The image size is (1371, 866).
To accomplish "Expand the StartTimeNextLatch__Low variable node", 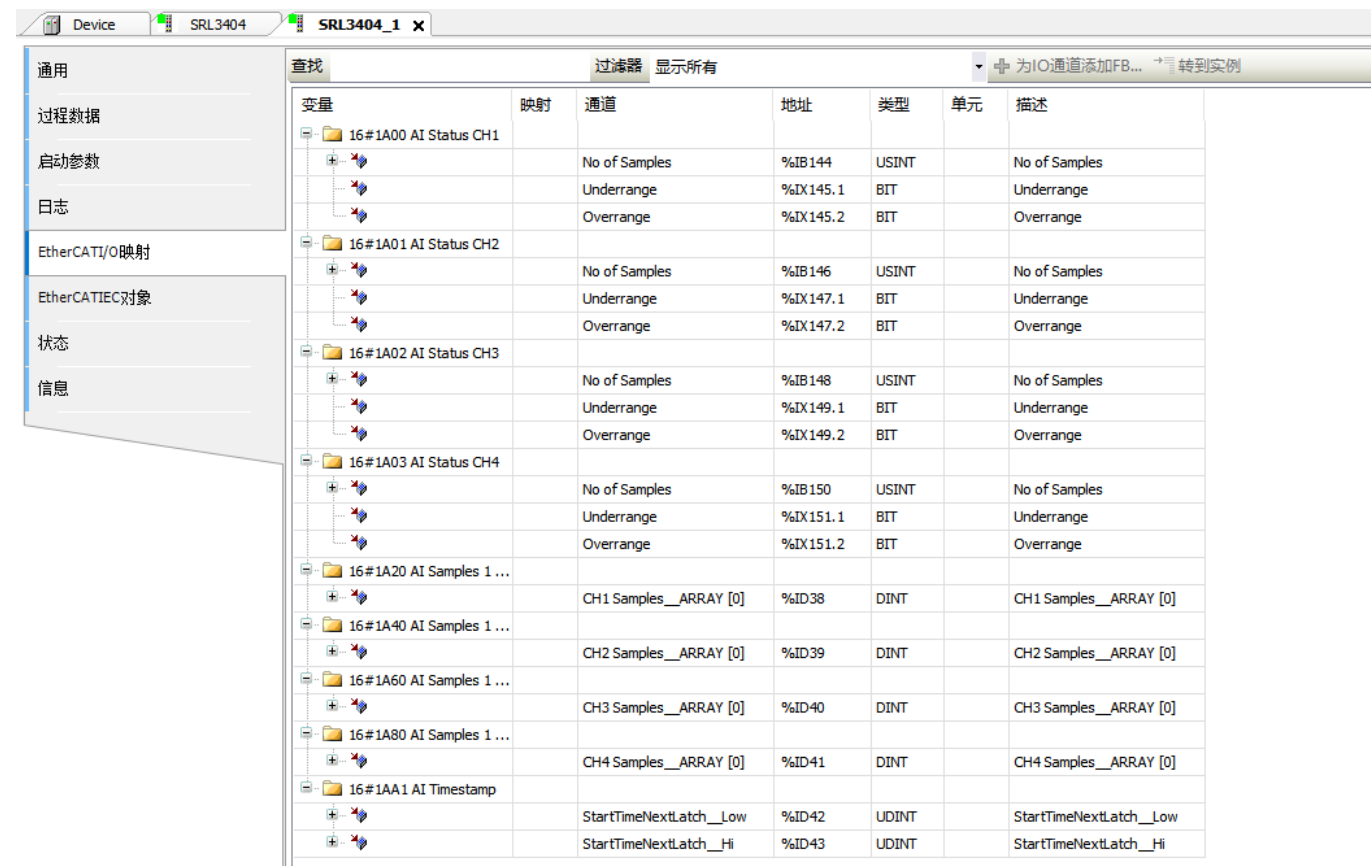I will click(332, 816).
